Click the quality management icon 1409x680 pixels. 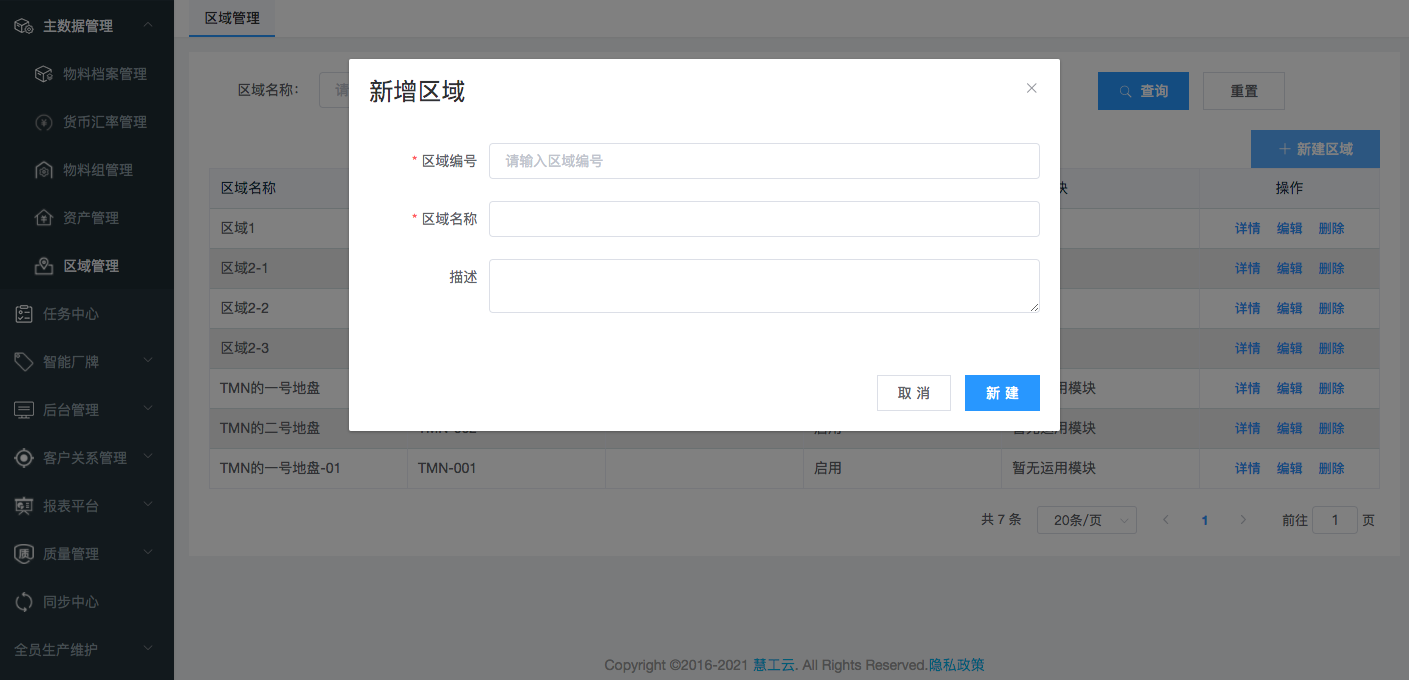click(24, 554)
